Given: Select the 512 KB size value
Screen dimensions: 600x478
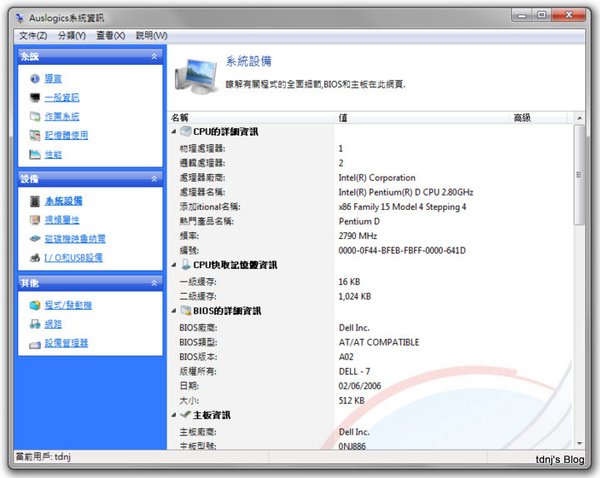Looking at the screenshot, I should (351, 400).
